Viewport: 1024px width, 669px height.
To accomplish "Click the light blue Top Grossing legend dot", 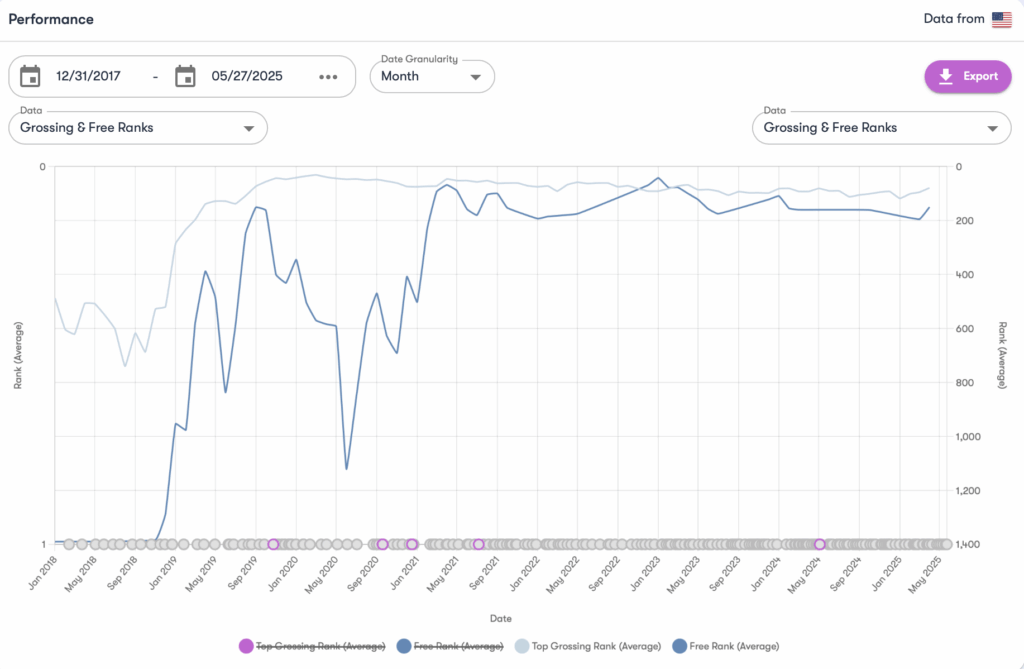I will [x=521, y=646].
